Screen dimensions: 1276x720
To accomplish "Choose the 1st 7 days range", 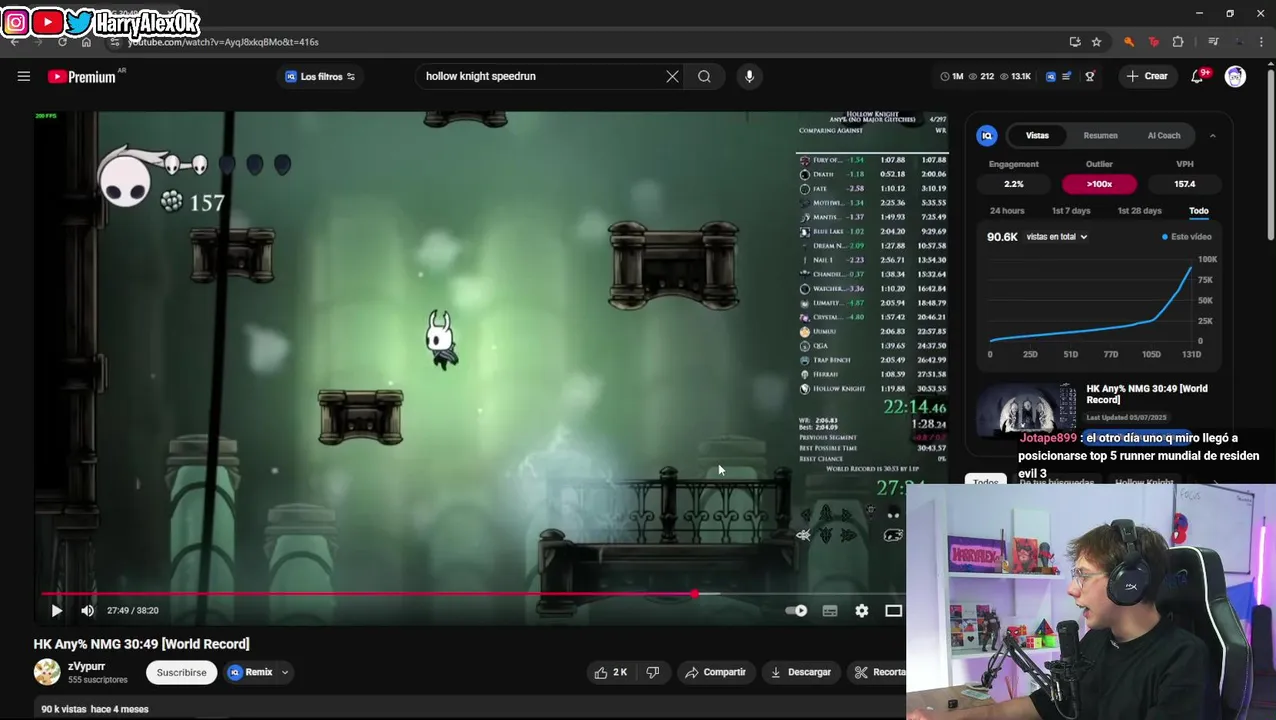I will point(1071,211).
